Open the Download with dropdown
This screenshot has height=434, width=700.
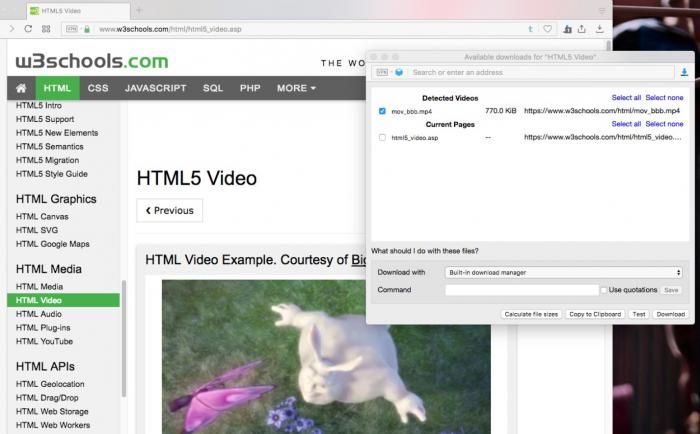pos(564,272)
